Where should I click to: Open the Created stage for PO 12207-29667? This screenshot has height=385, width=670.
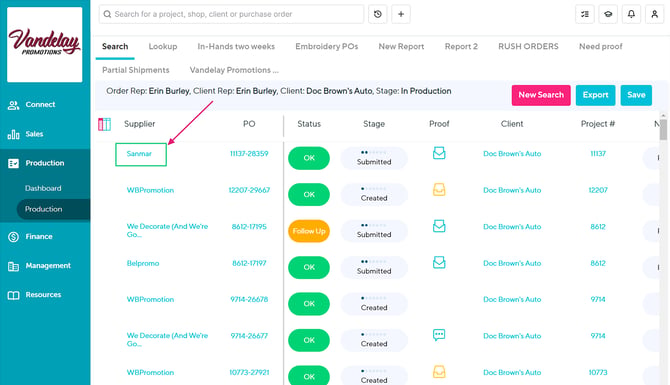point(374,194)
